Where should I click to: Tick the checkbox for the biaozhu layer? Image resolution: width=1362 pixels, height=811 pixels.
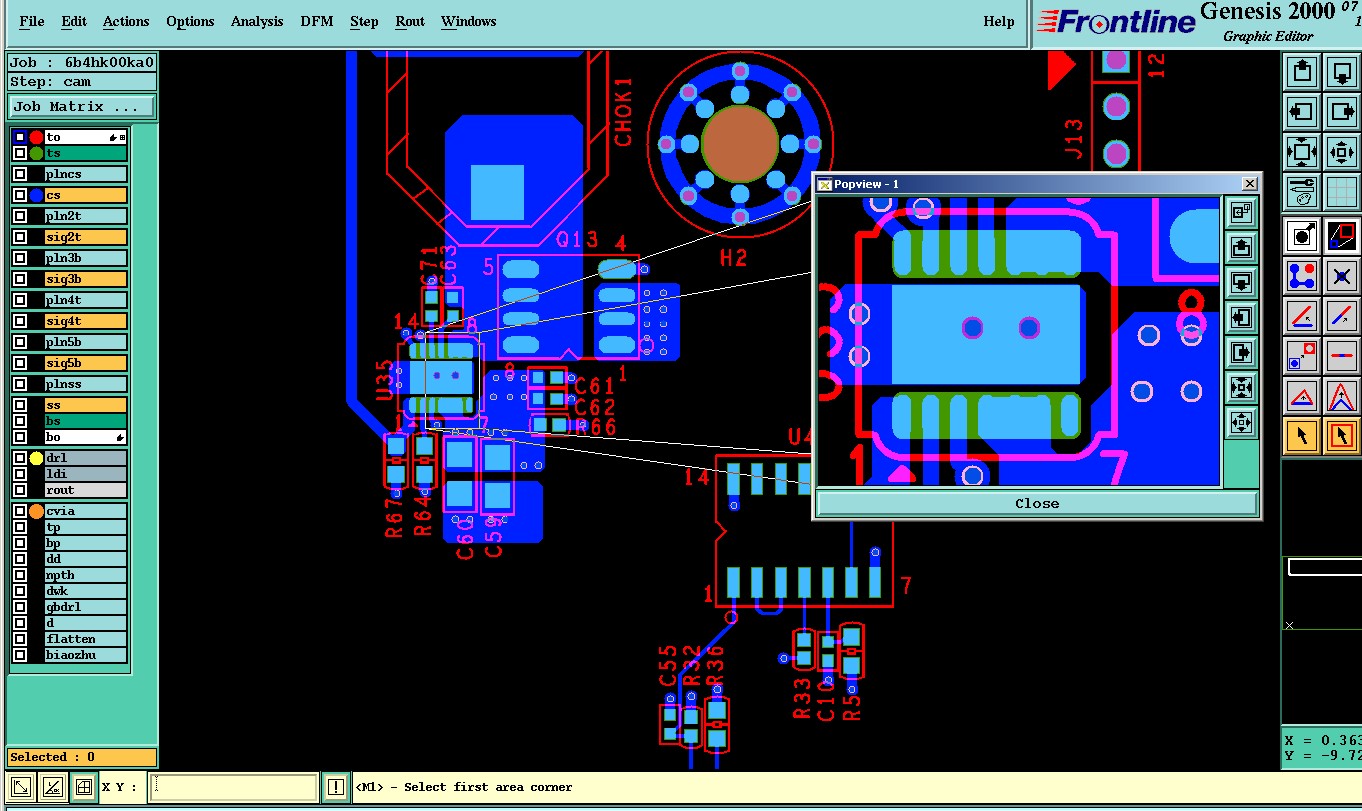20,656
